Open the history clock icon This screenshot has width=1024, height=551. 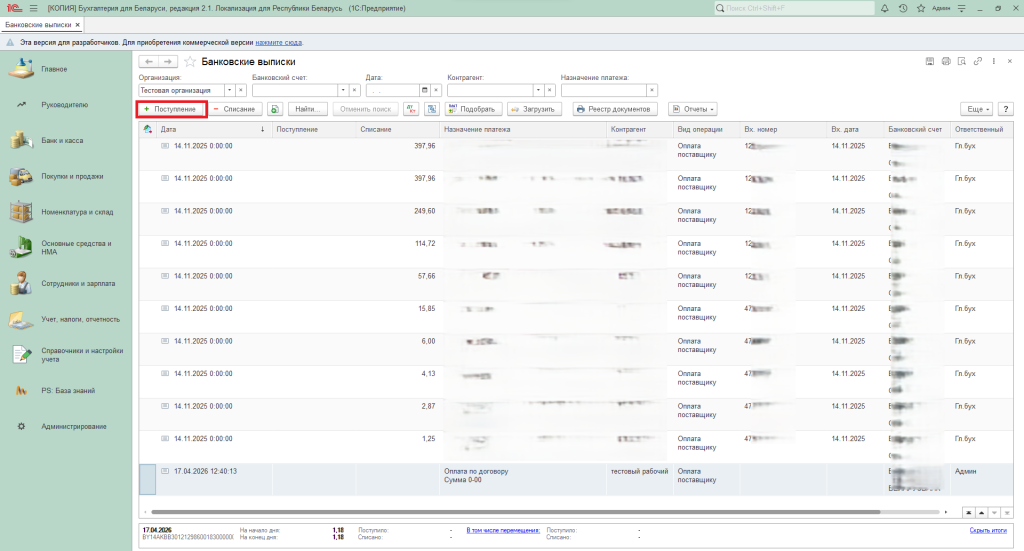coord(903,8)
